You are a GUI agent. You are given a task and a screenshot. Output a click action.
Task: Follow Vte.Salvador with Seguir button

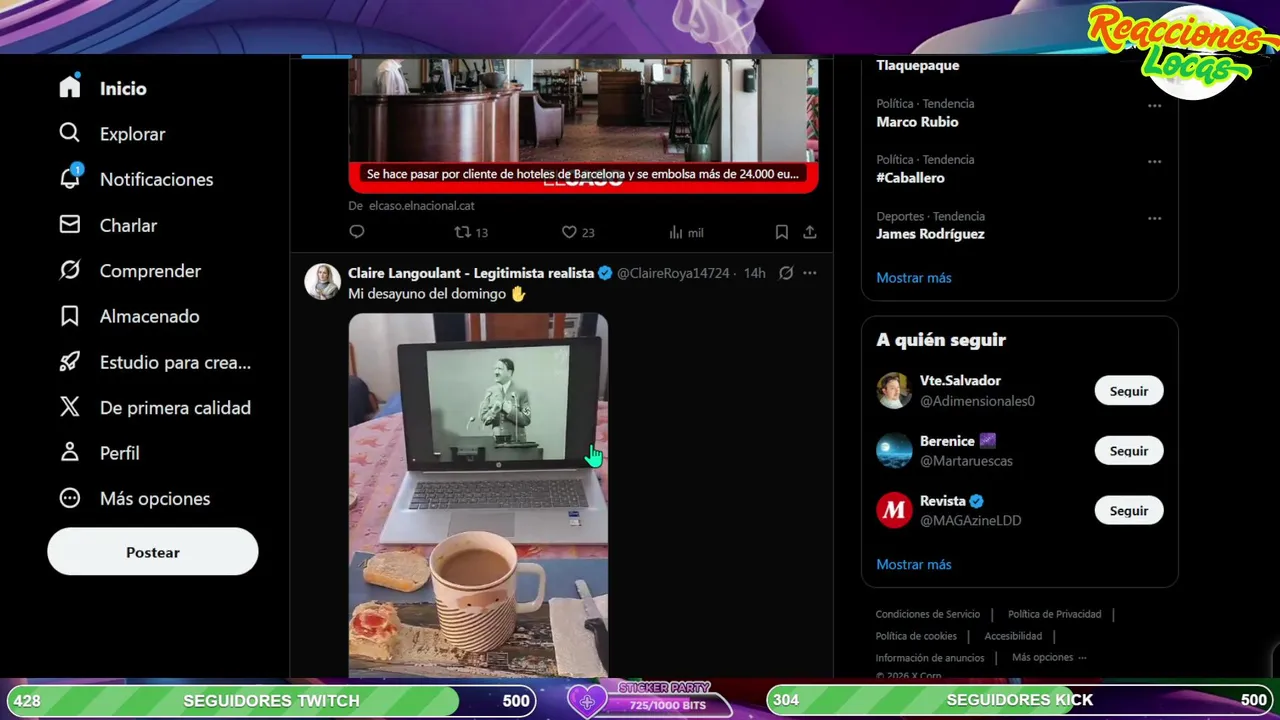pos(1129,391)
